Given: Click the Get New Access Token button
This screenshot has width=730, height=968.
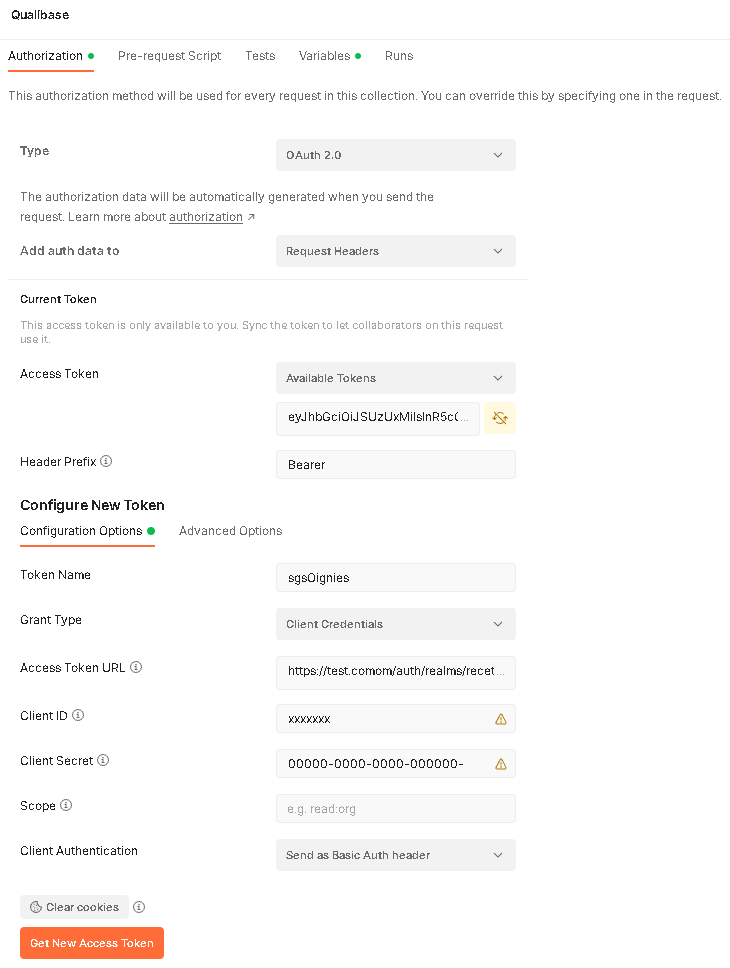Looking at the screenshot, I should click(x=91, y=942).
